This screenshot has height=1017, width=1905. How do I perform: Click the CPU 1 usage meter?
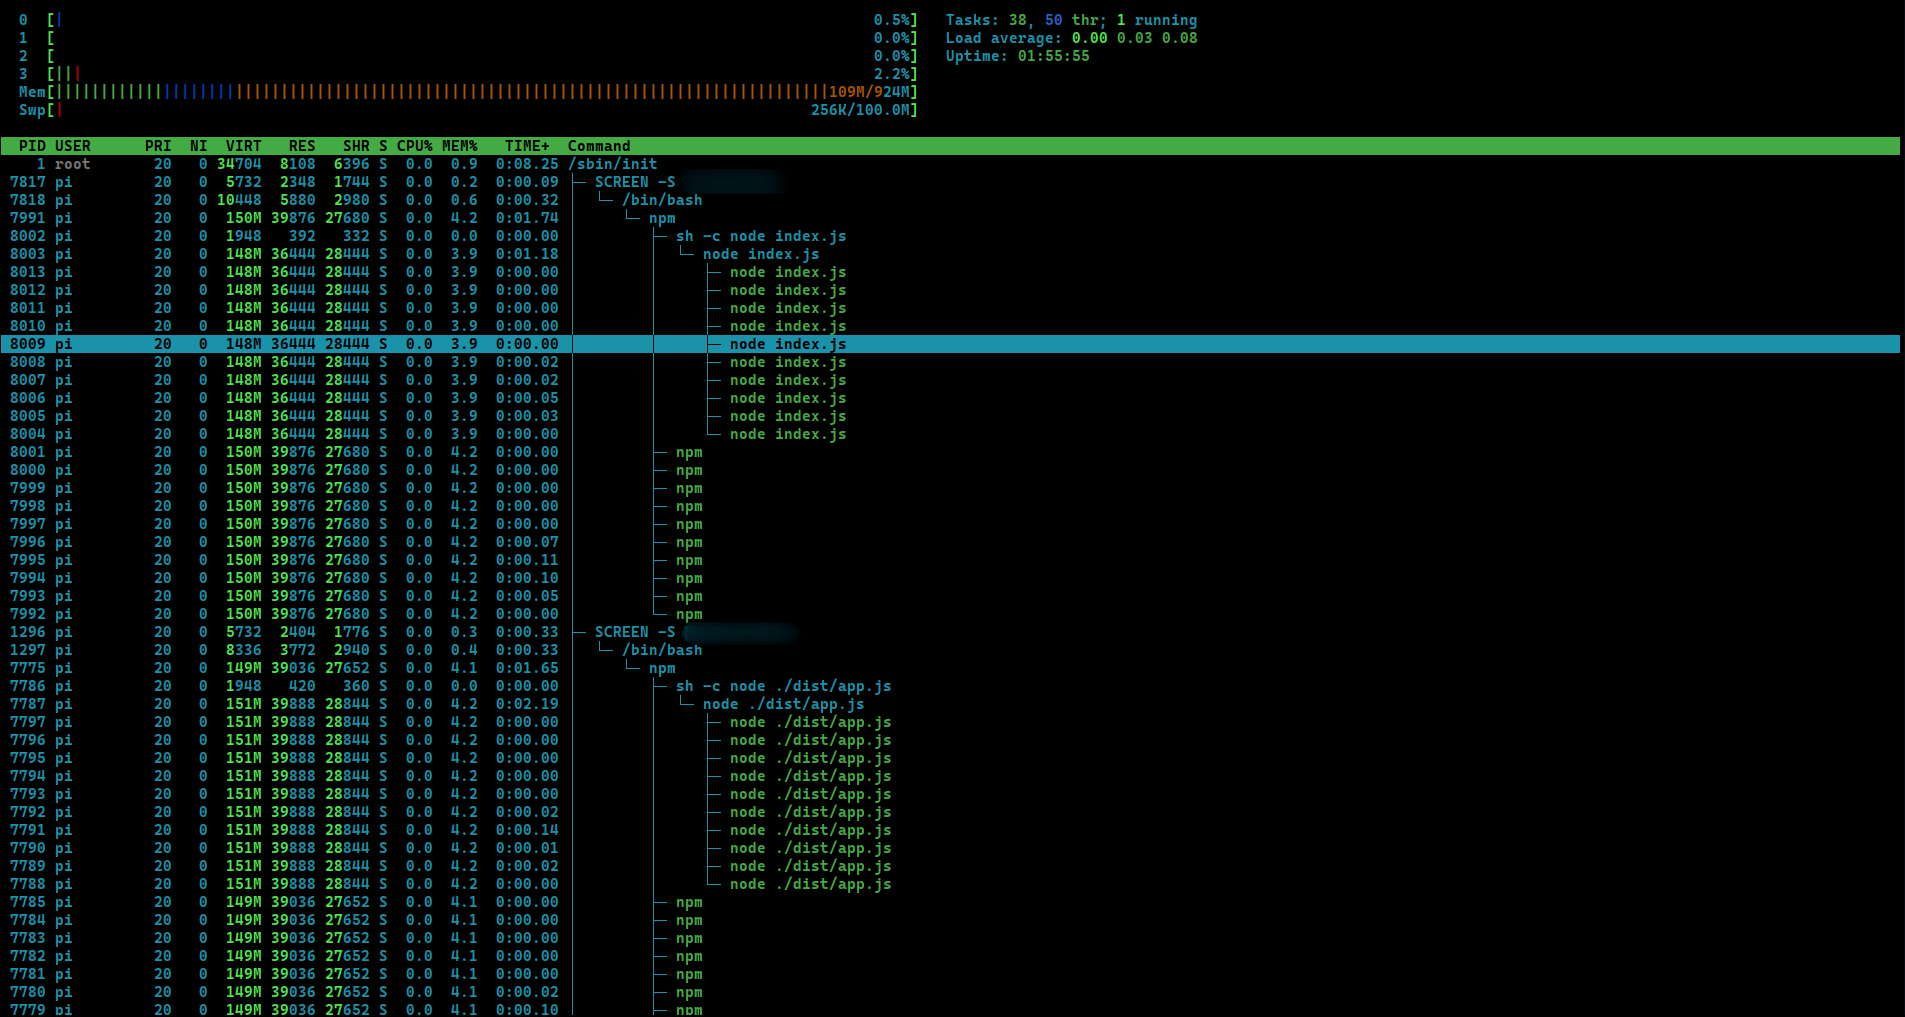(468, 38)
